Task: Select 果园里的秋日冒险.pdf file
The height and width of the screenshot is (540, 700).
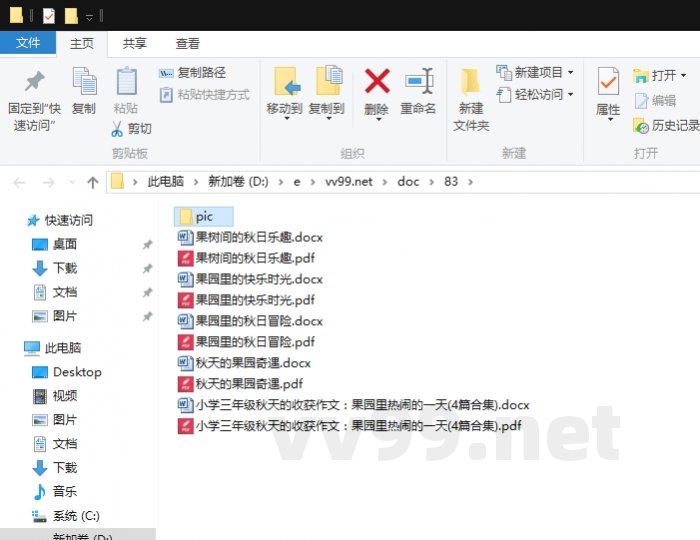Action: [x=246, y=342]
